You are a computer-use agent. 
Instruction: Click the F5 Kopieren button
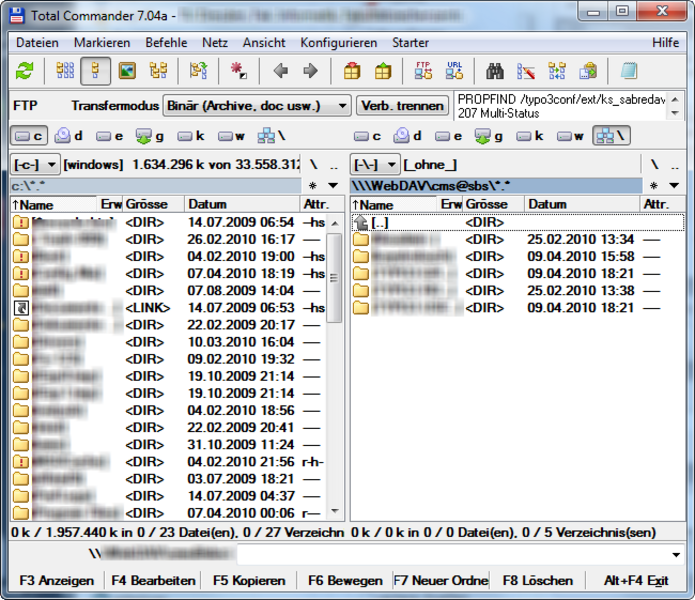coord(249,580)
